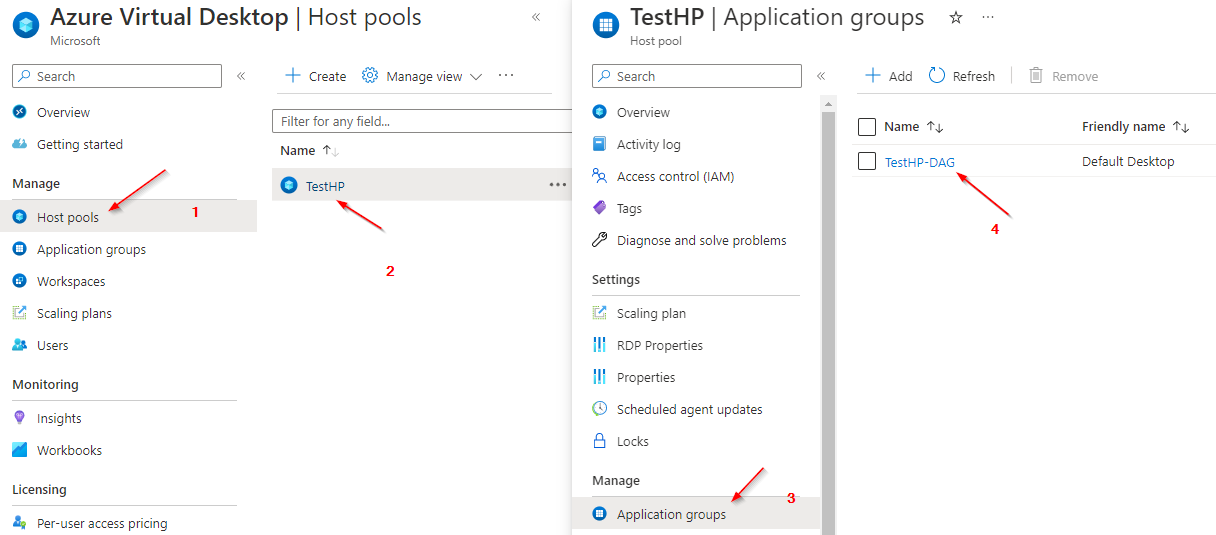Click the Users menu icon
This screenshot has height=535, width=1216.
[20, 345]
